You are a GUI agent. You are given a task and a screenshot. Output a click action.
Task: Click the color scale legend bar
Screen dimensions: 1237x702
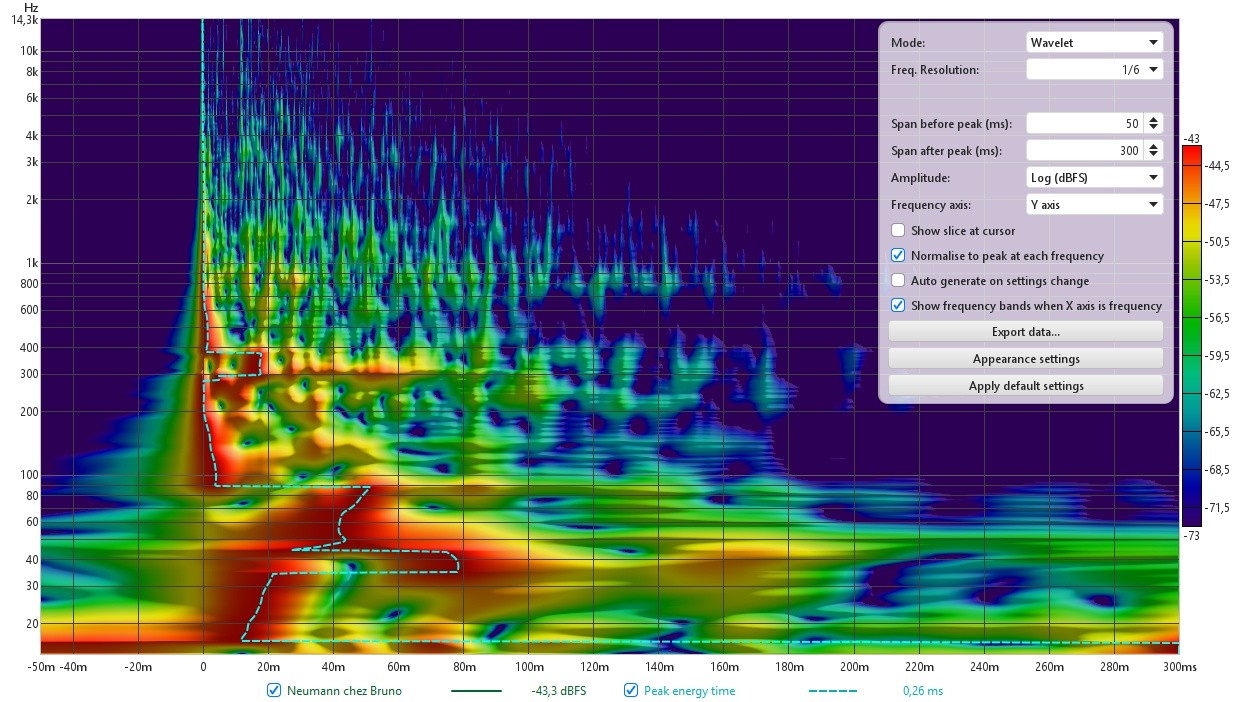(1191, 336)
